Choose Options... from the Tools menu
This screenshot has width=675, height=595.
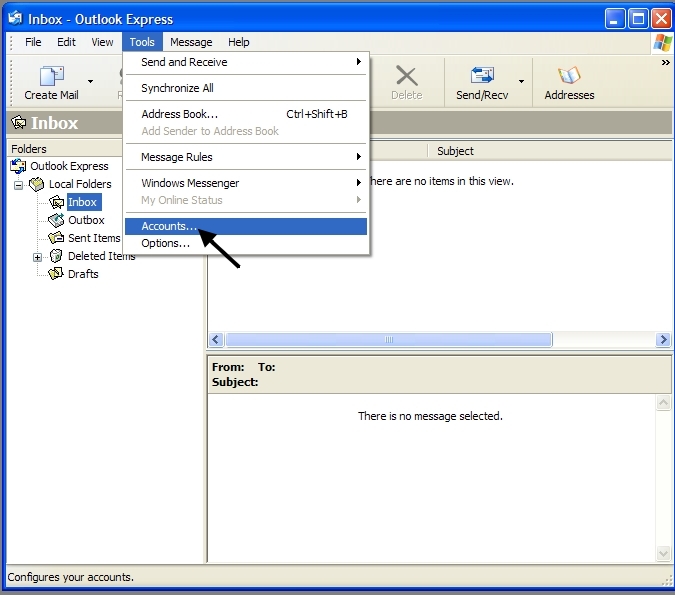coord(165,243)
